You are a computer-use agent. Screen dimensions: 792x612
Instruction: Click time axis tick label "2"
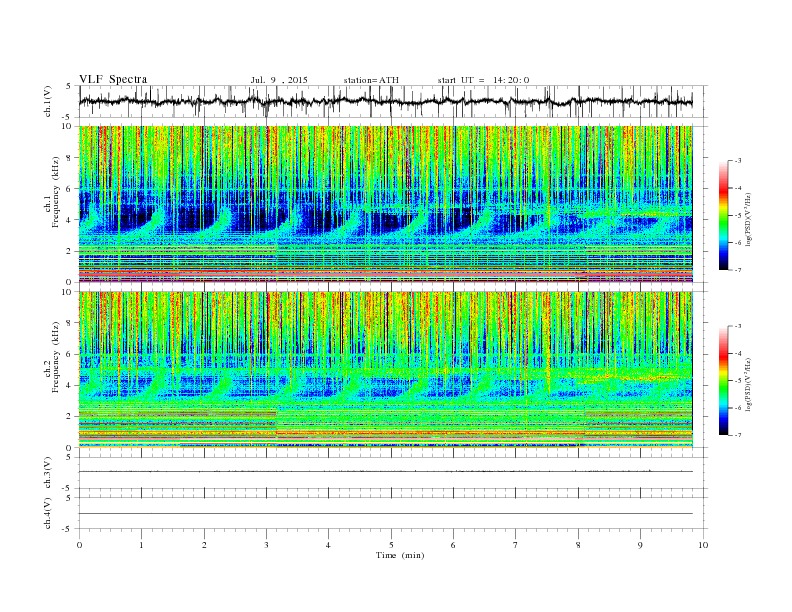[204, 545]
